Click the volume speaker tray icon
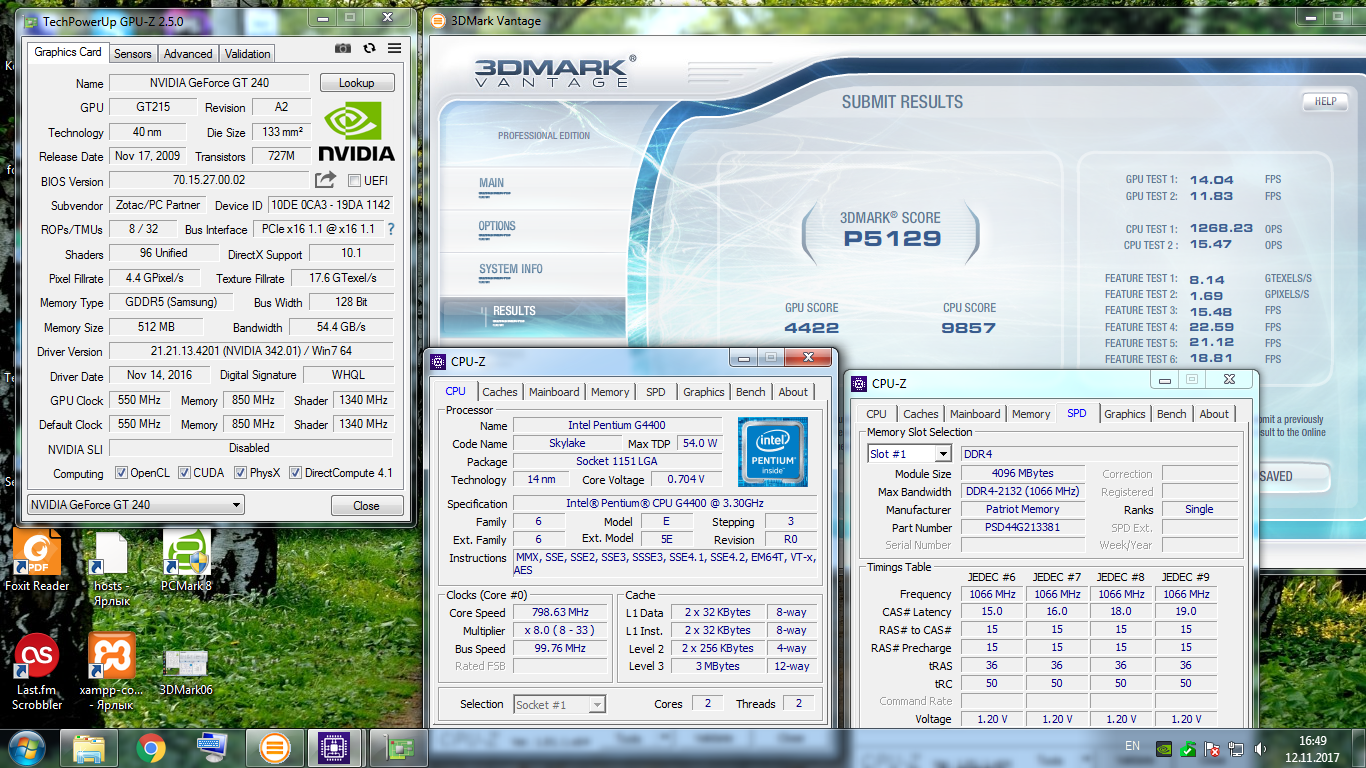Viewport: 1366px width, 768px height. pos(1260,748)
